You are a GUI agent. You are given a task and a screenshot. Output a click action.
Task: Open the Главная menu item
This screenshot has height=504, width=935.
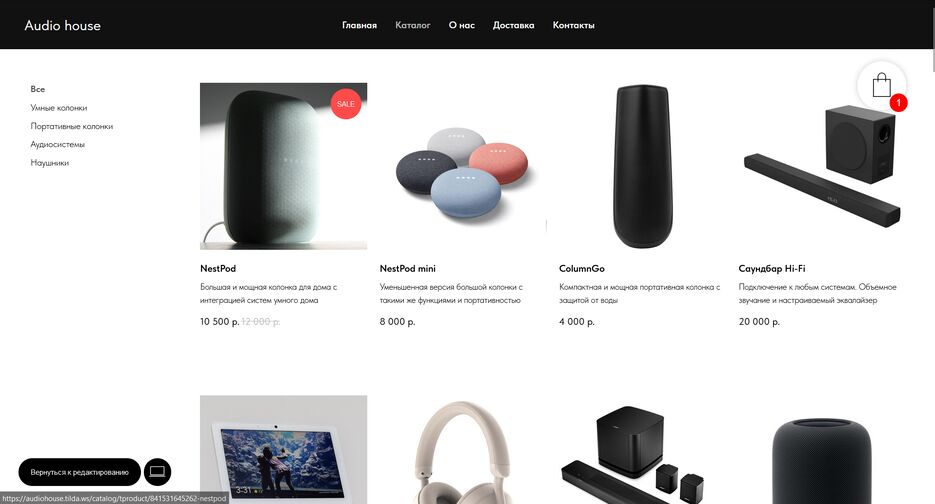[x=360, y=25]
